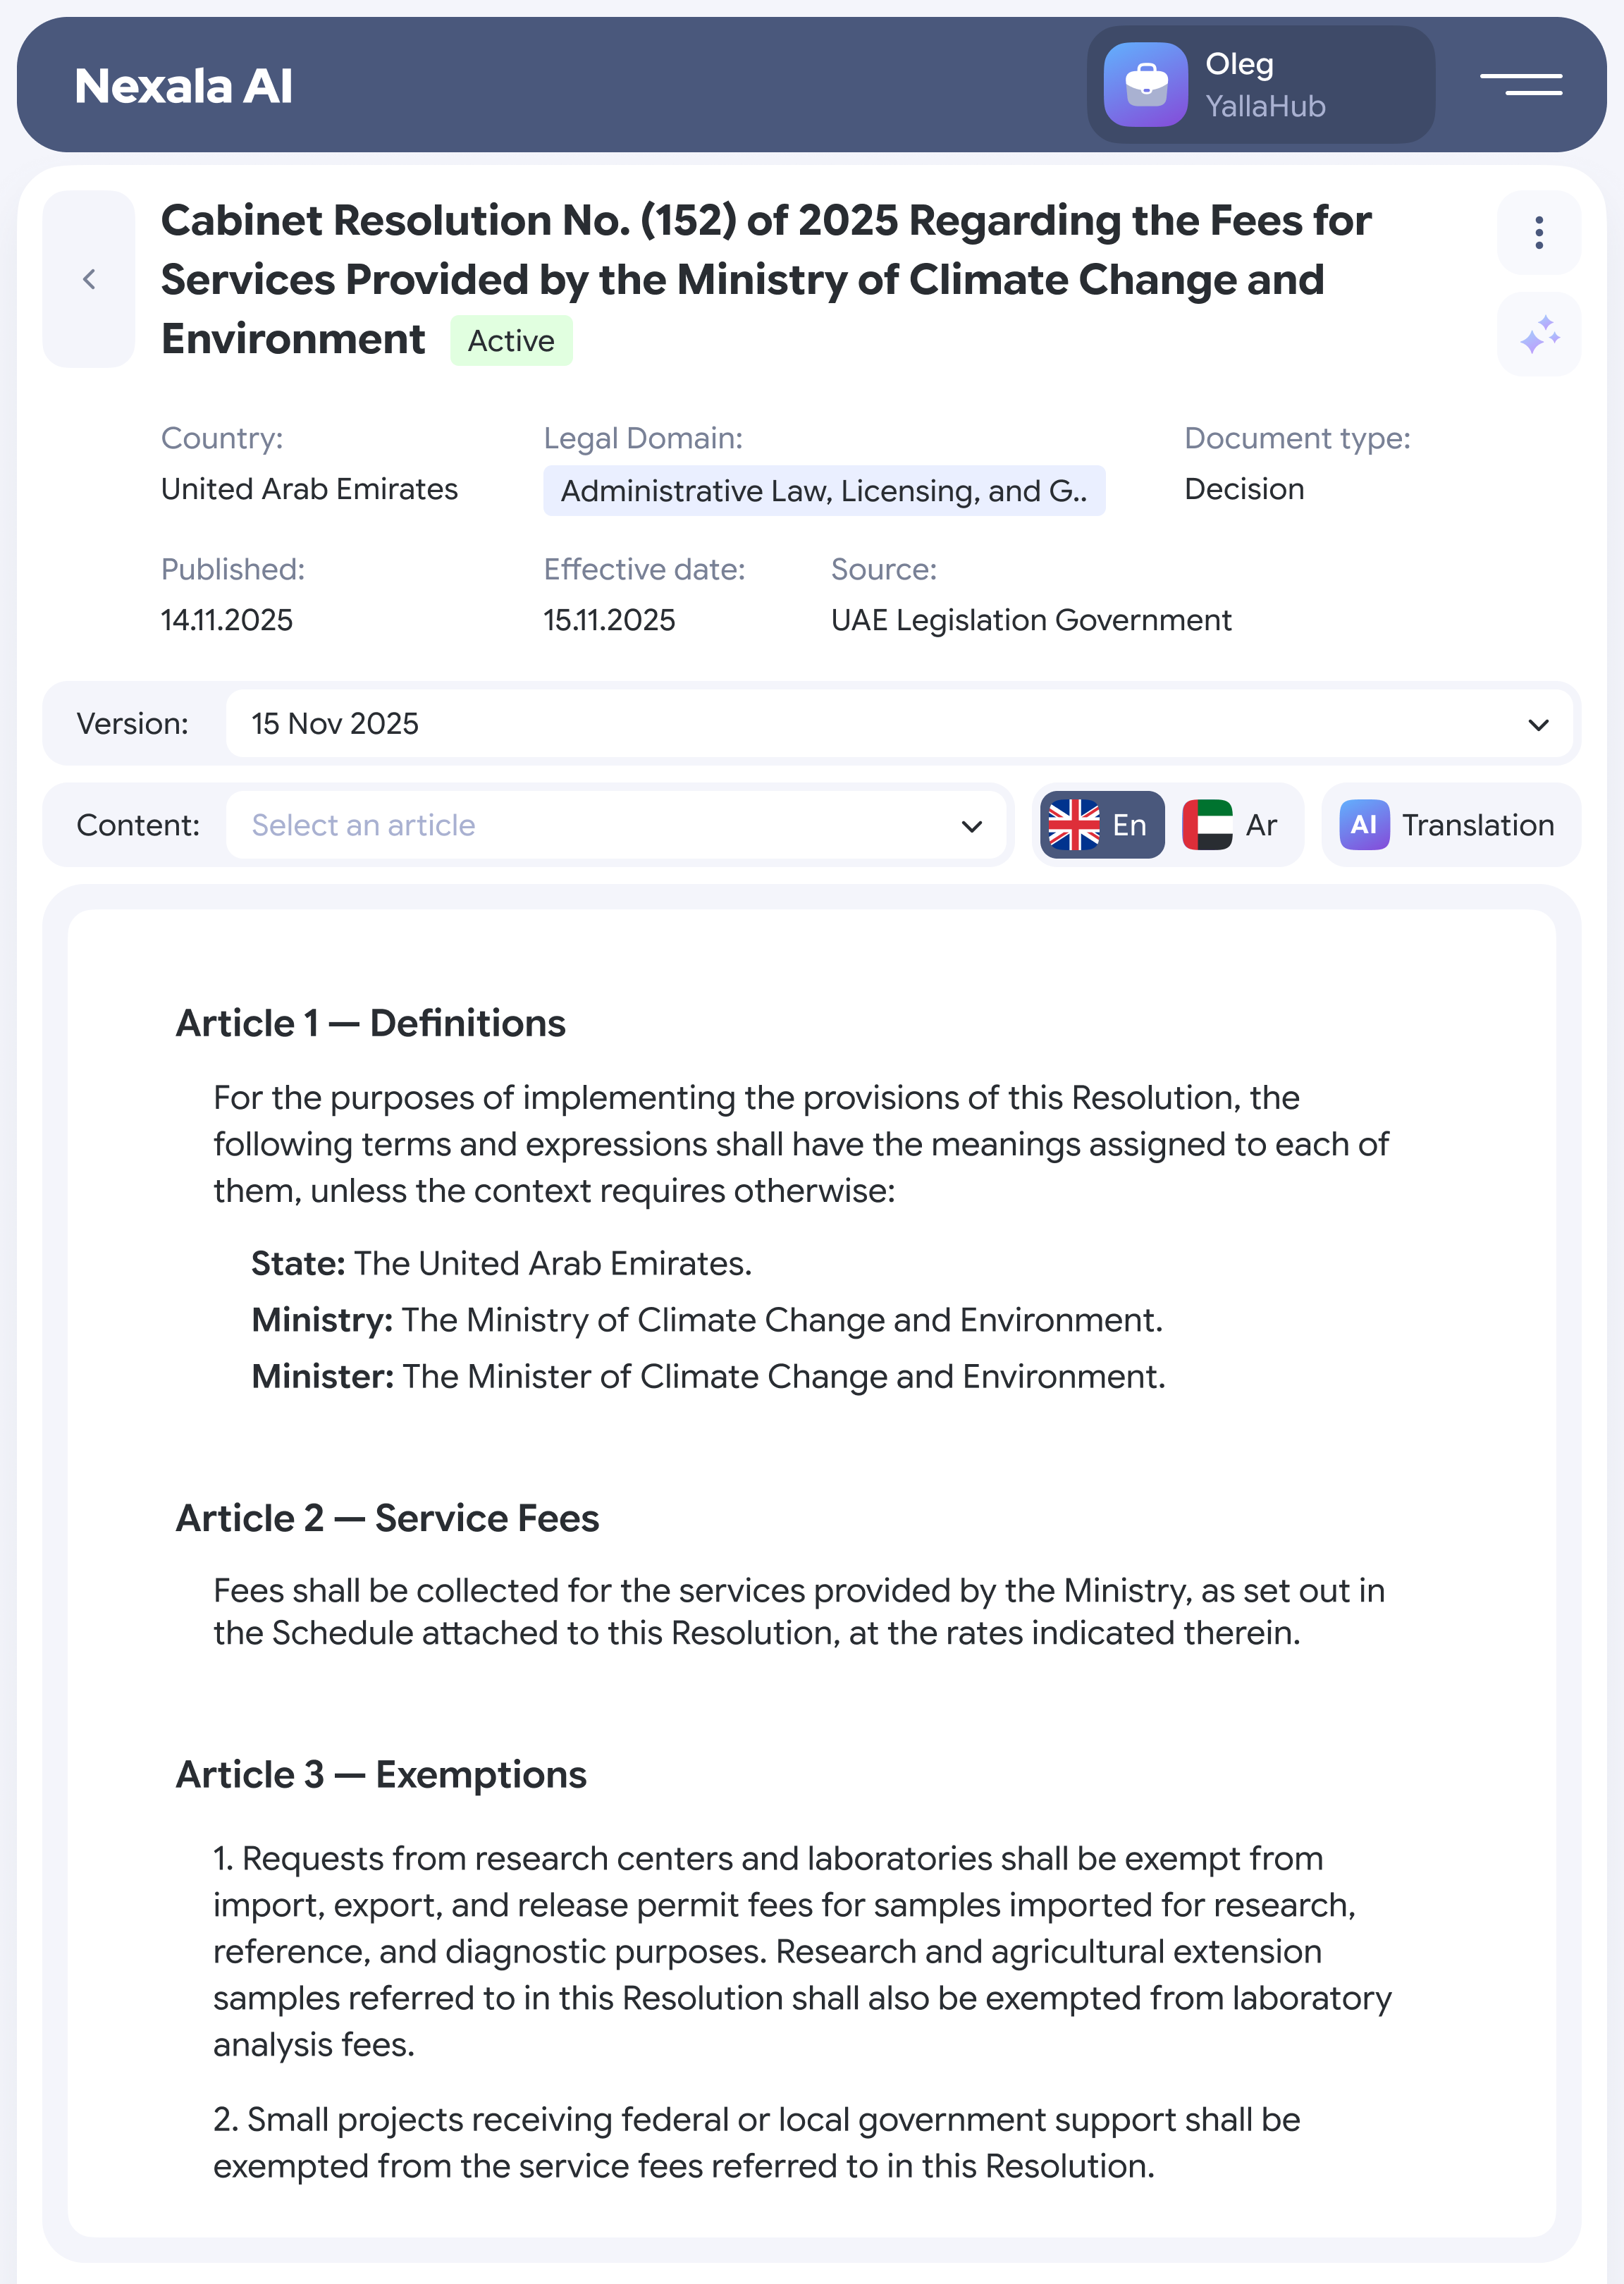
Task: Click the UAE flag icon
Action: [x=1207, y=825]
